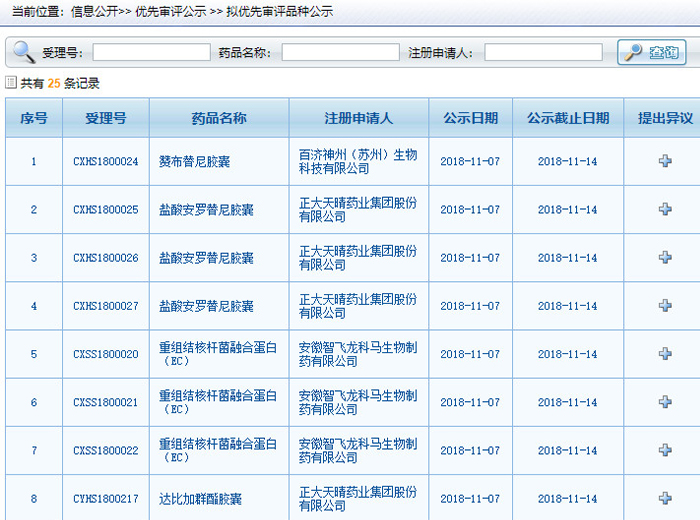Click the 查询 search button
This screenshot has width=700, height=520.
651,52
